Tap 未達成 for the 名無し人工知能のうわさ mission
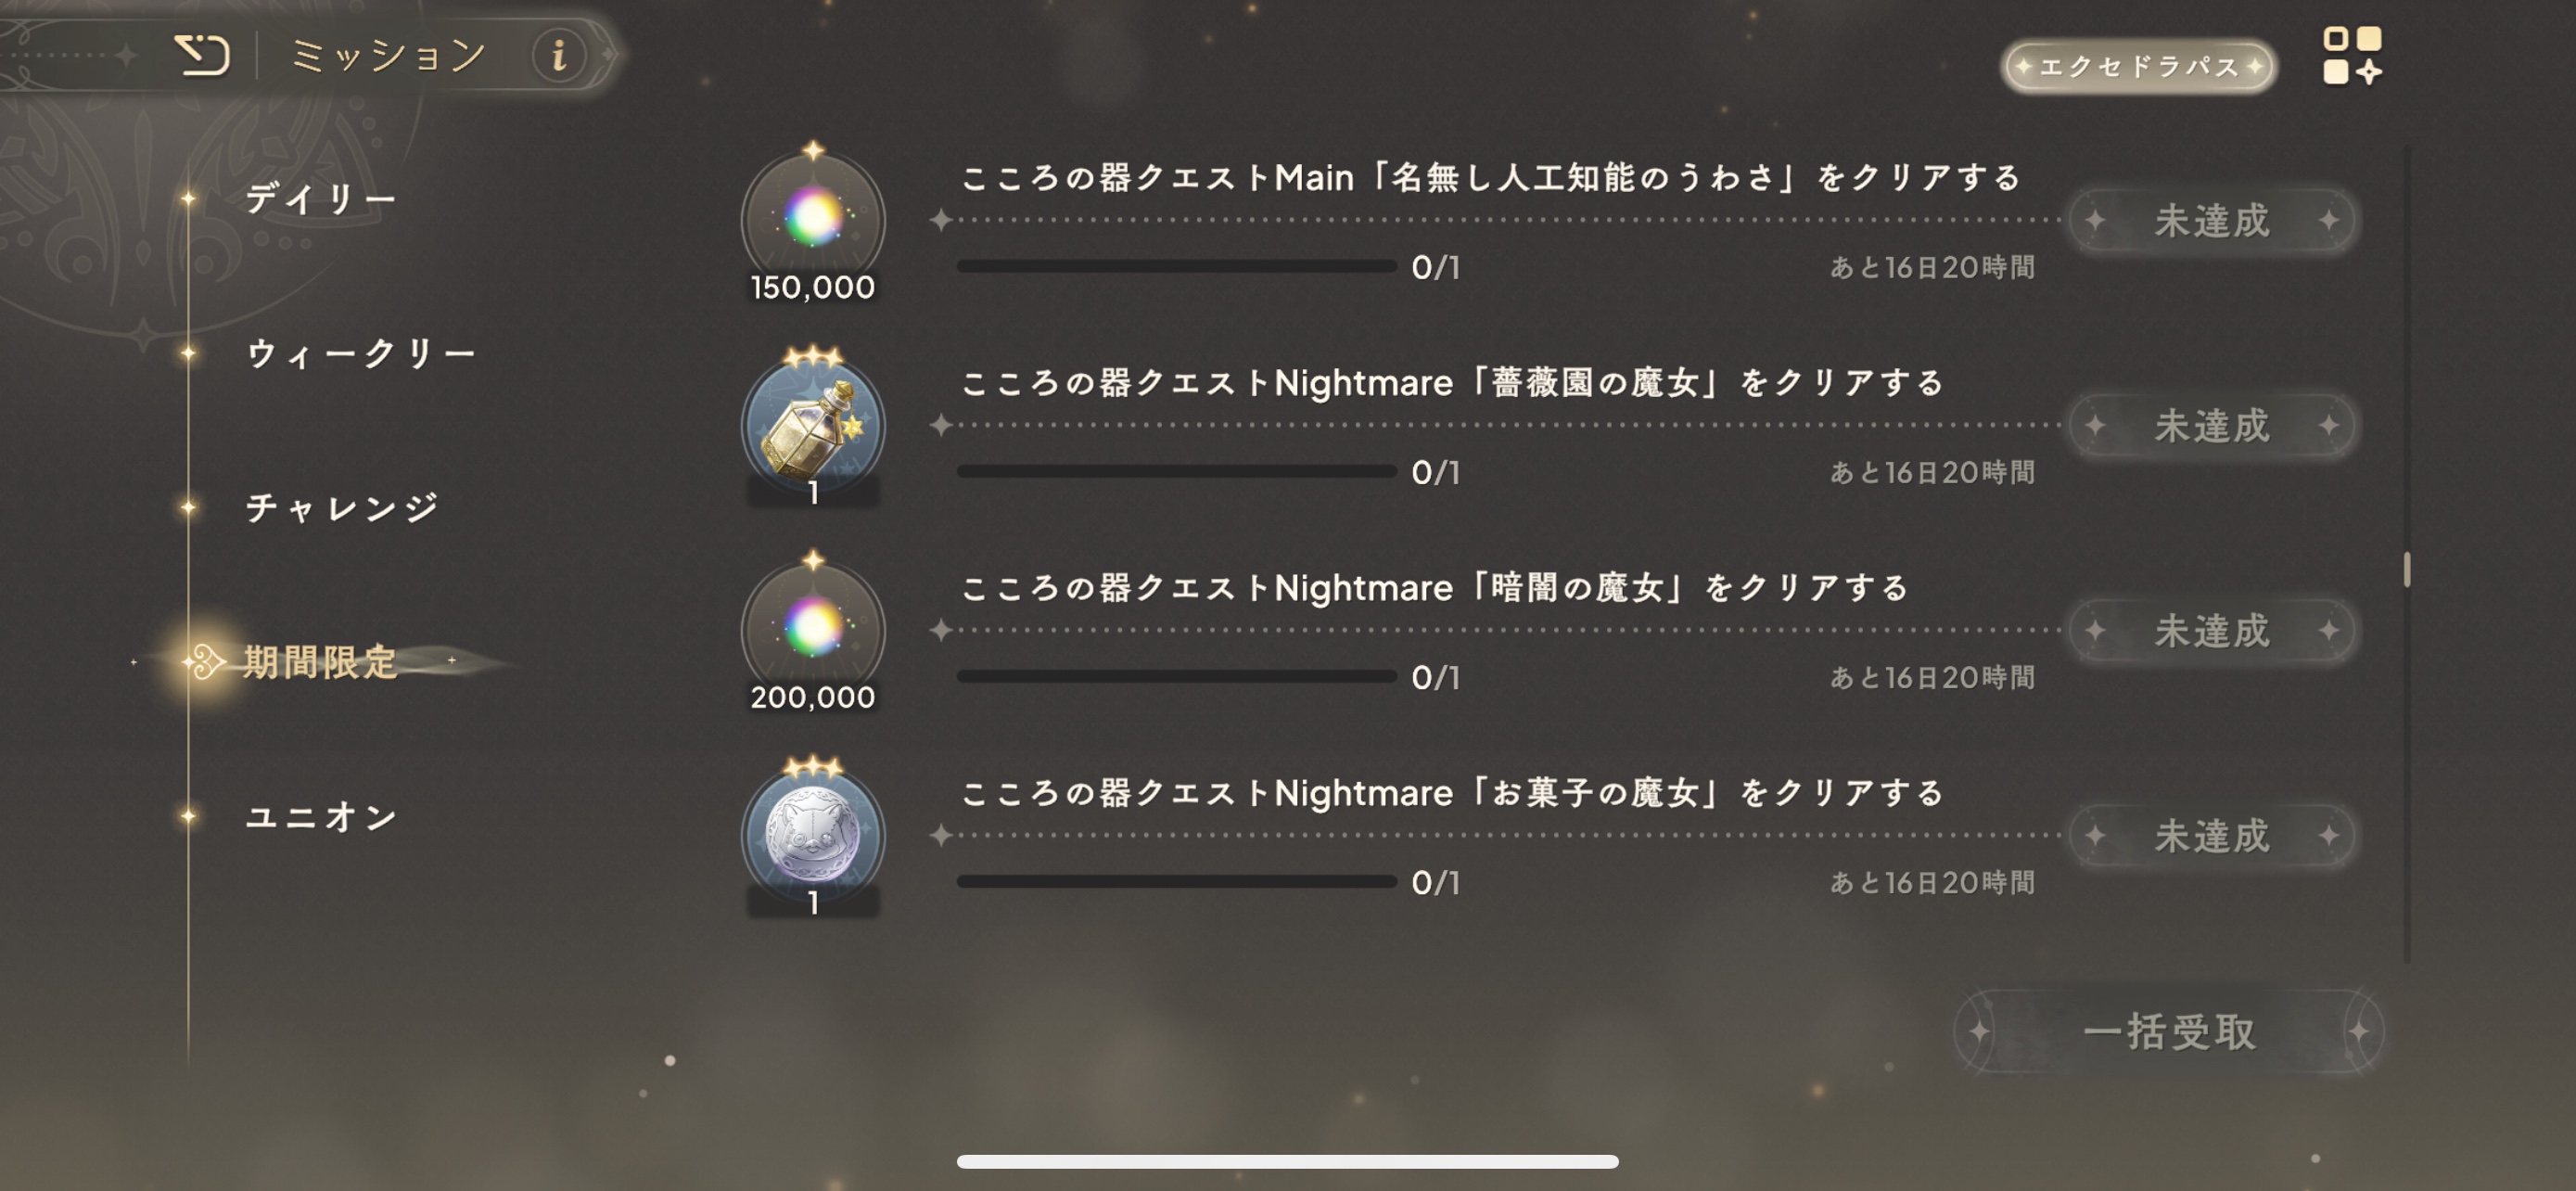This screenshot has width=2576, height=1191. pyautogui.click(x=2212, y=220)
